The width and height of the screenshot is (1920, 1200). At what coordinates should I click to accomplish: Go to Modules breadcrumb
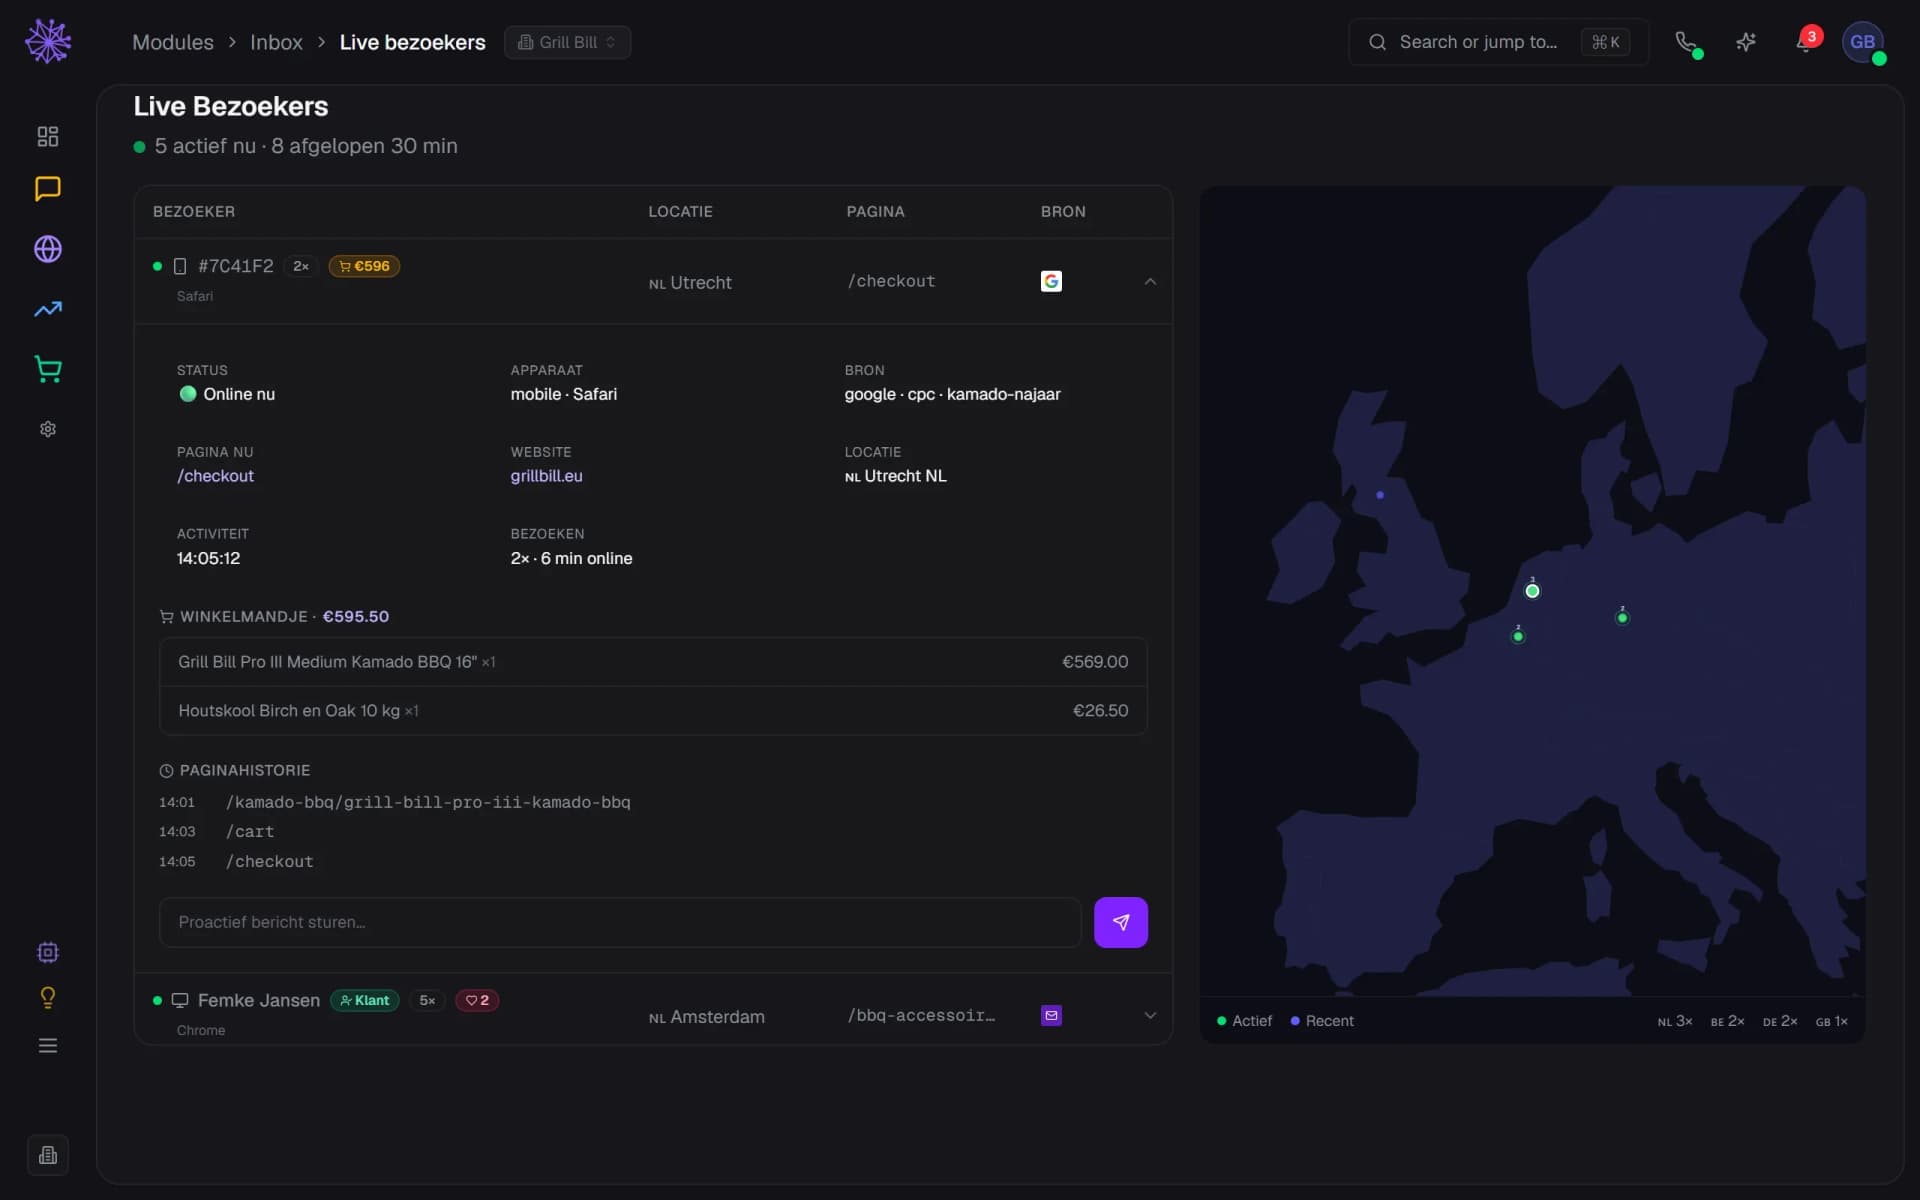(x=173, y=42)
